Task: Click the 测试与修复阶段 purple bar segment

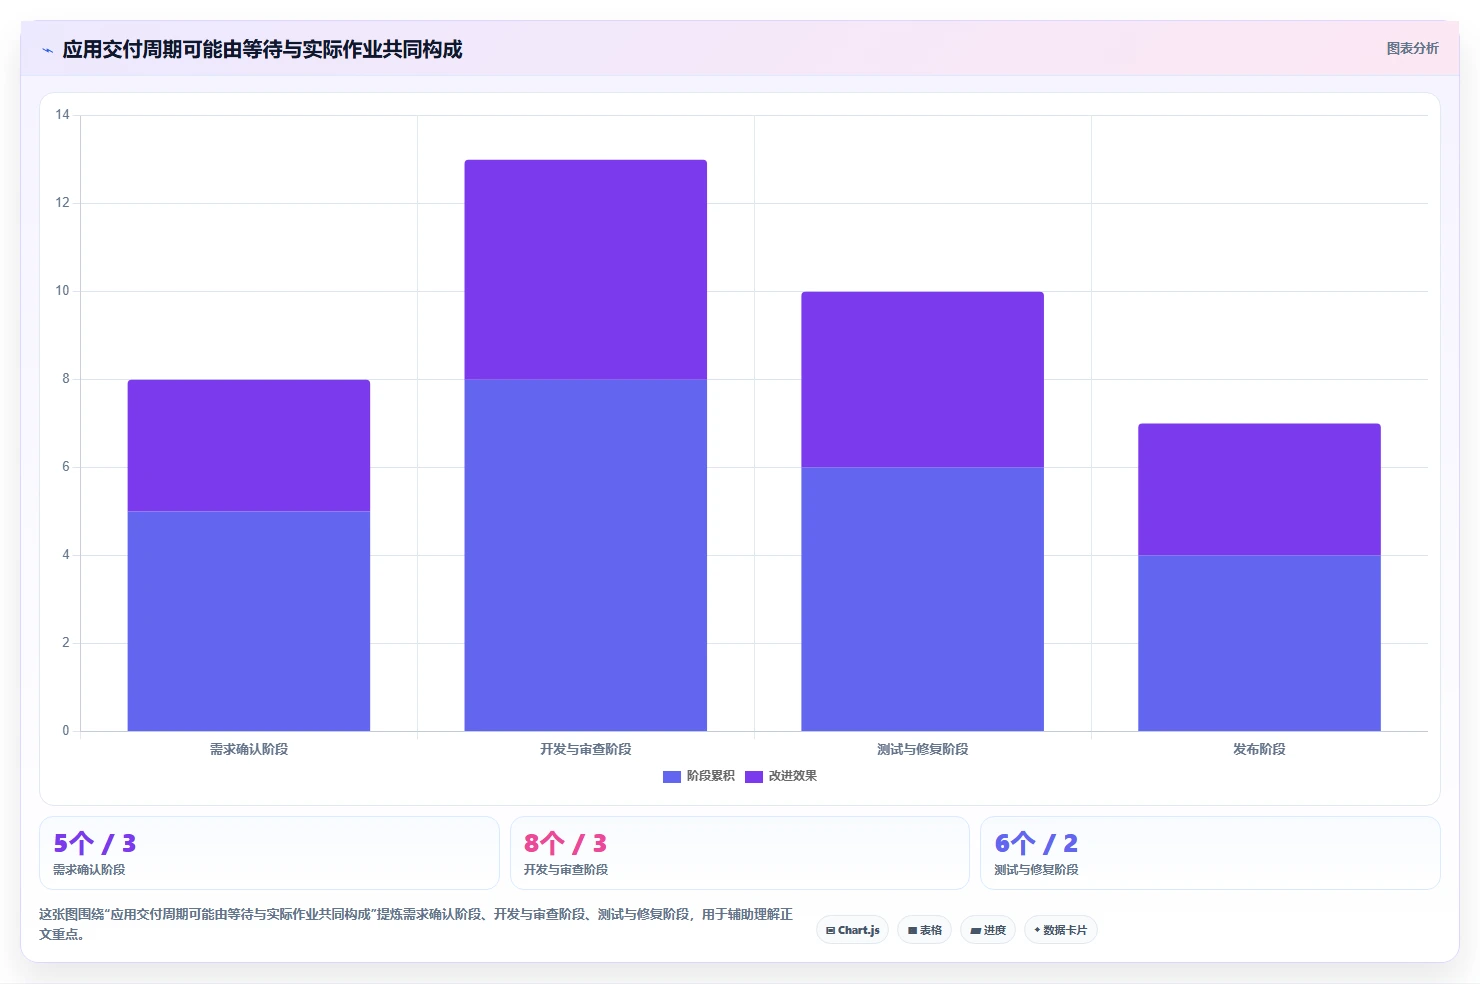Action: [x=923, y=379]
